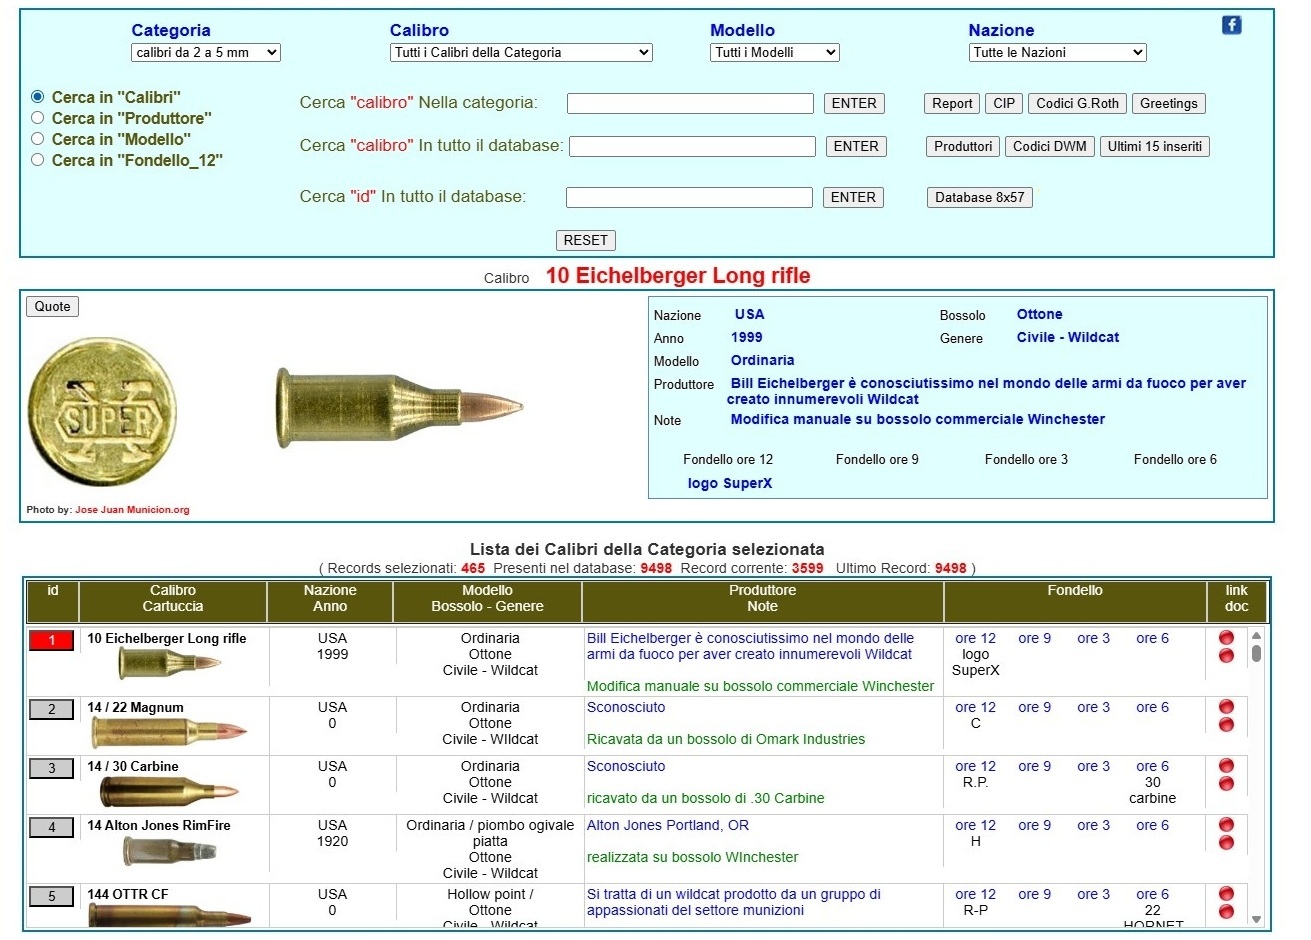Viewport: 1311px width, 940px height.
Task: Choose Cerca in "Fondello_12" radio option
Action: point(38,160)
